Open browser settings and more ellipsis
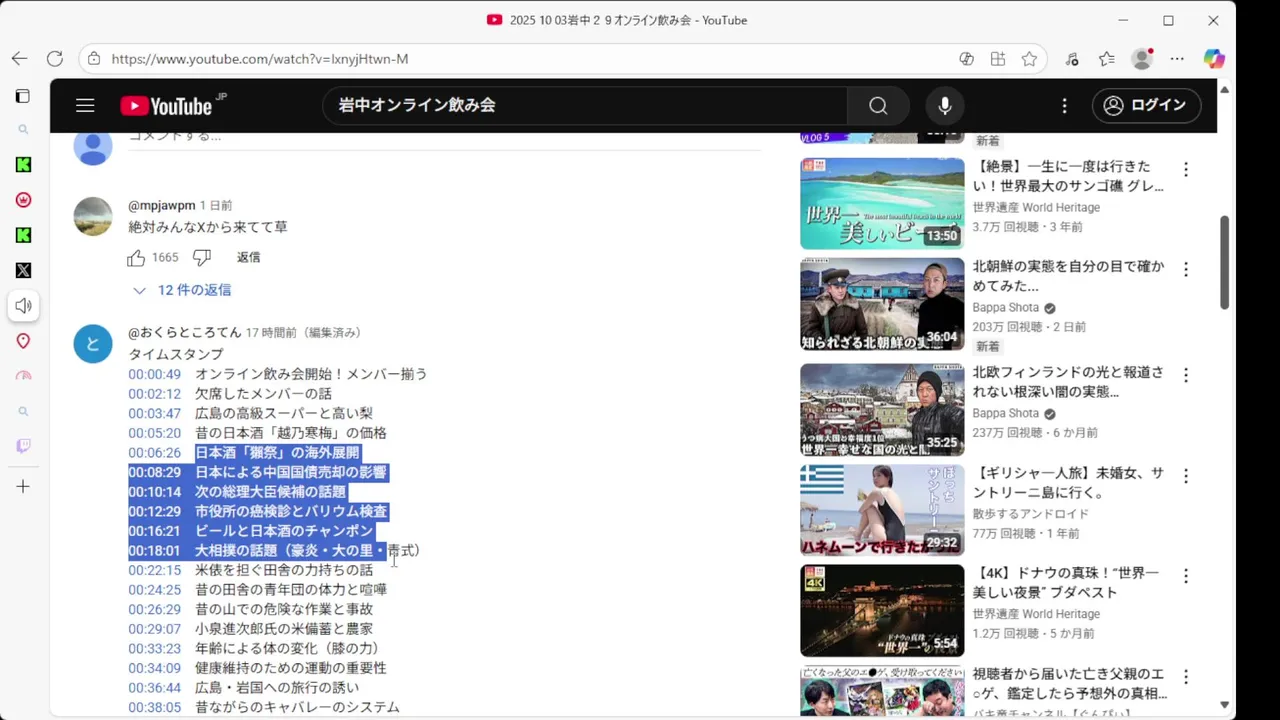 click(x=1177, y=59)
